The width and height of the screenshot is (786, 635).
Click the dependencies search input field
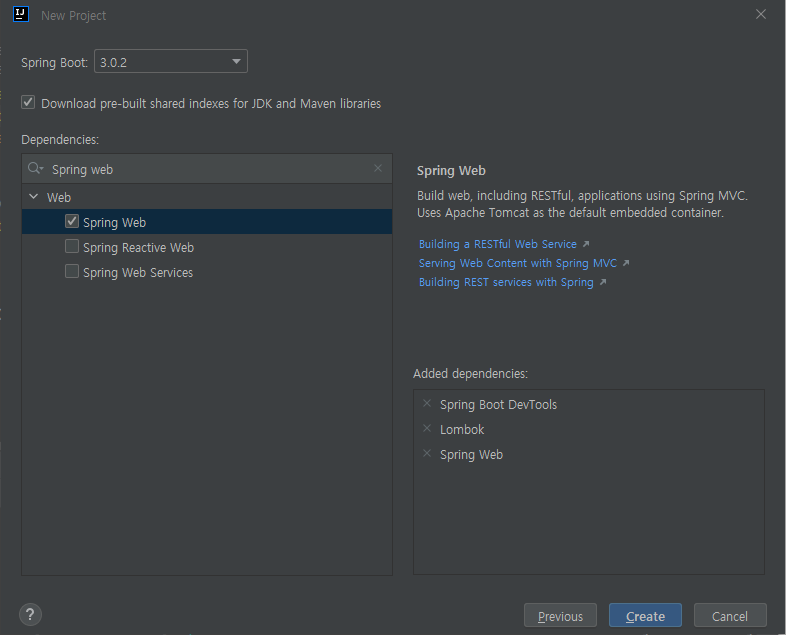click(x=207, y=169)
